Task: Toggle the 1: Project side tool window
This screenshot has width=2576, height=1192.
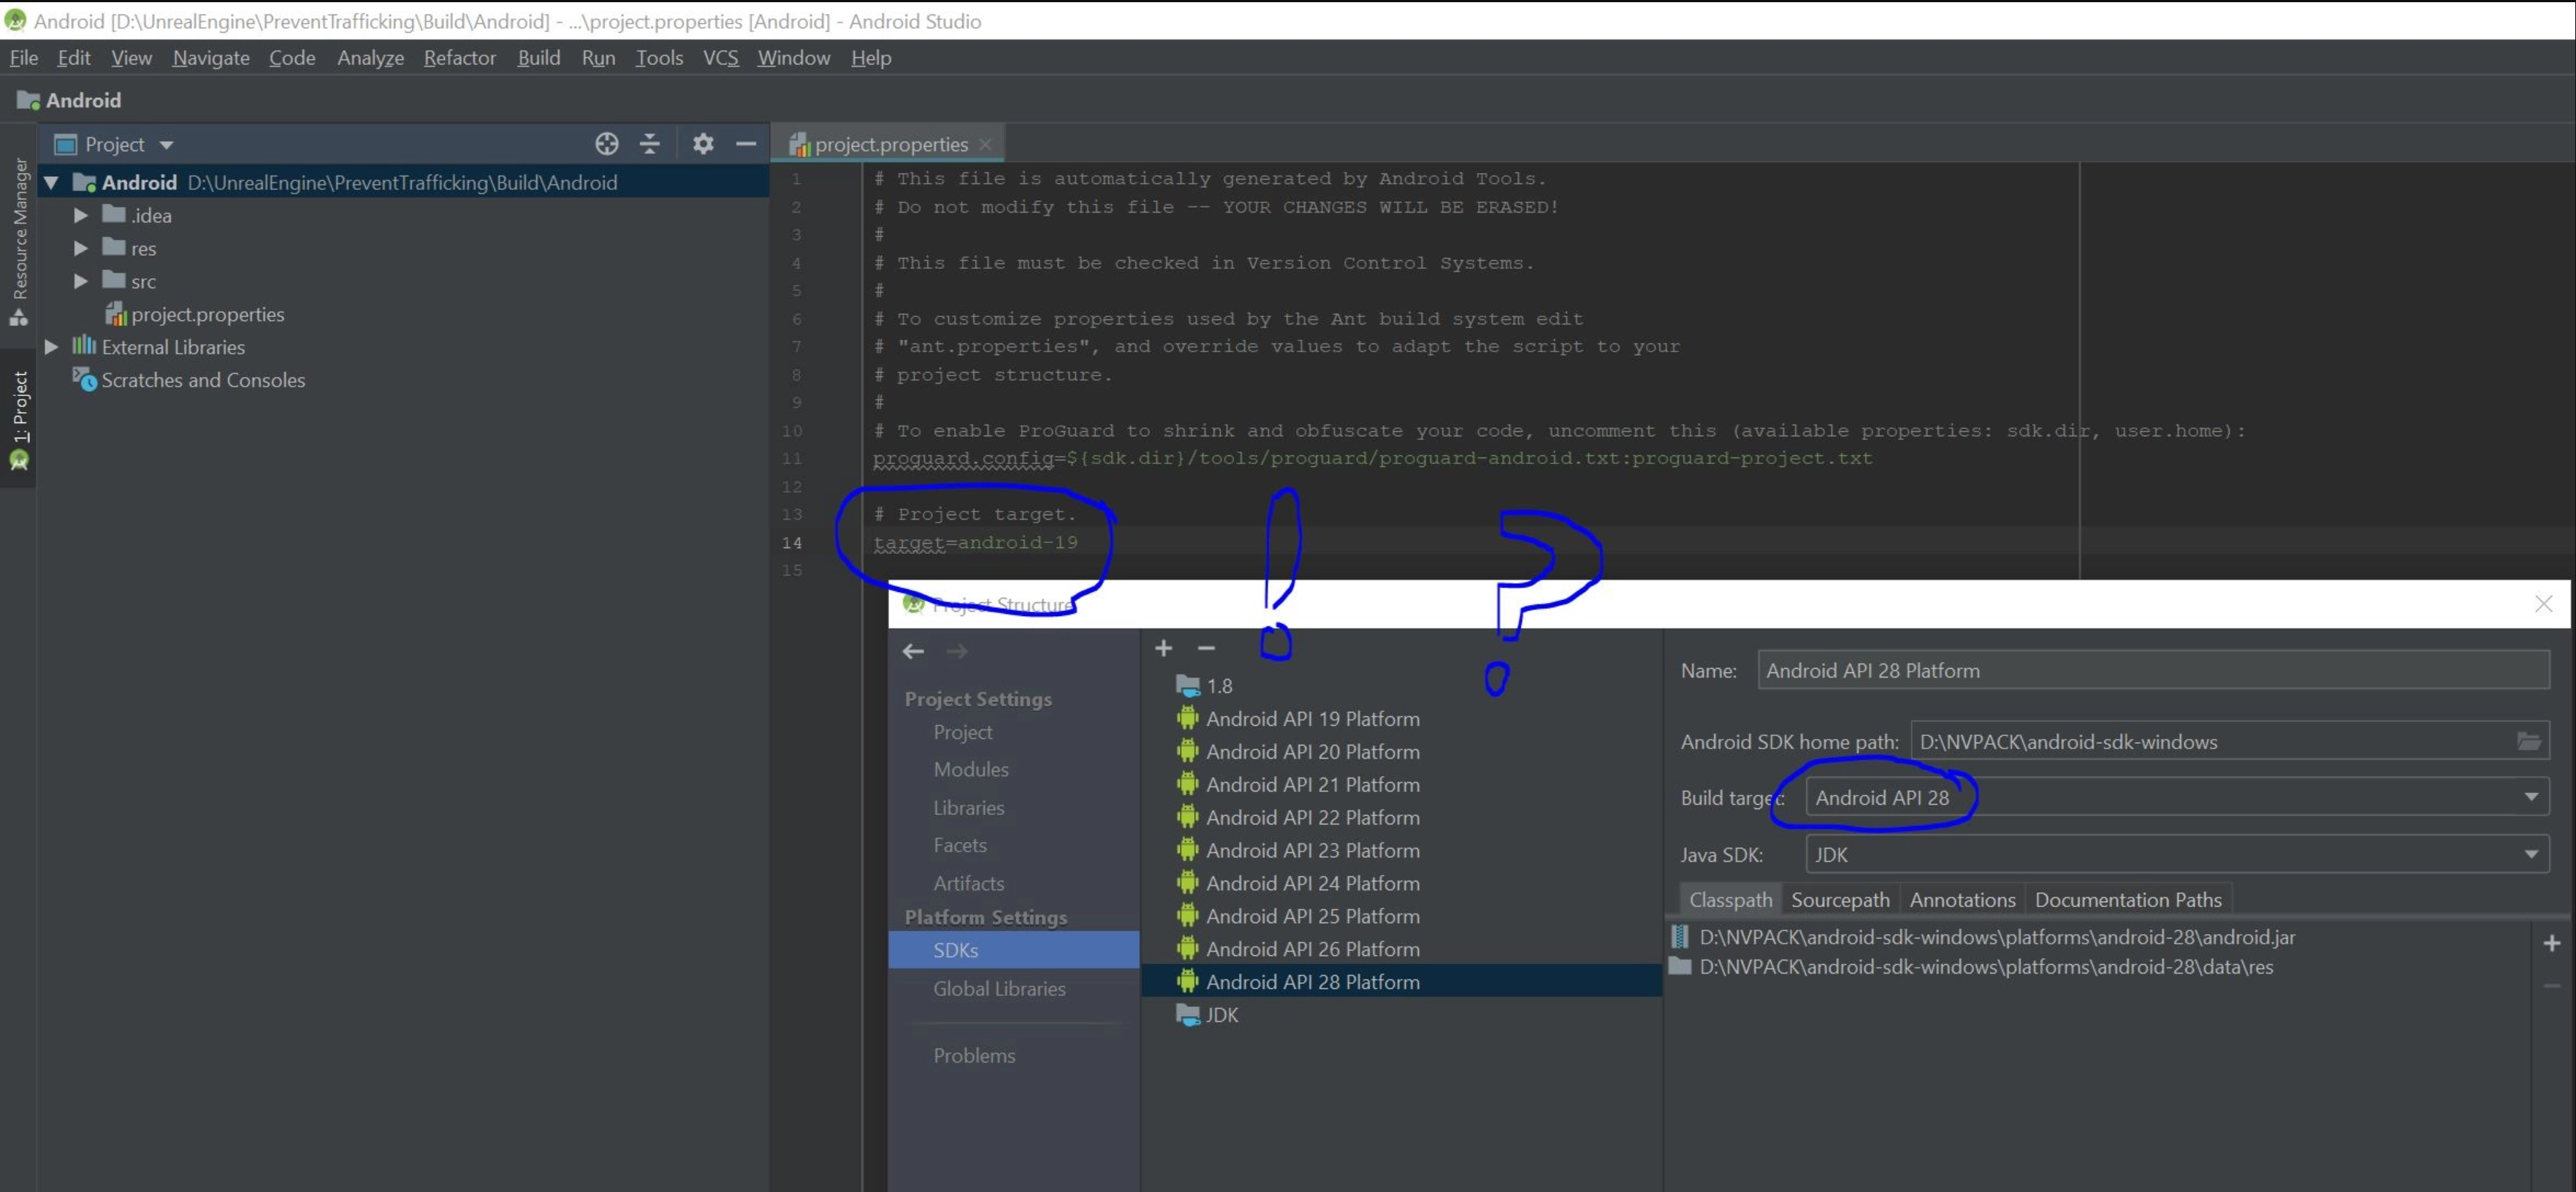Action: (x=19, y=419)
